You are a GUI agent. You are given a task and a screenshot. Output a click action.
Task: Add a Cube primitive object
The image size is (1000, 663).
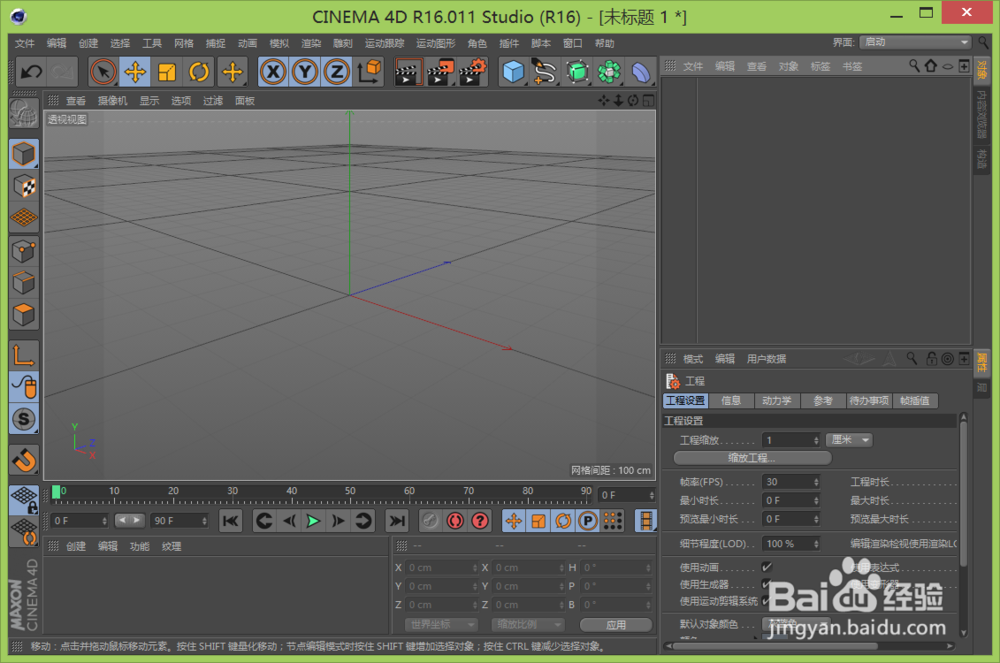click(513, 72)
